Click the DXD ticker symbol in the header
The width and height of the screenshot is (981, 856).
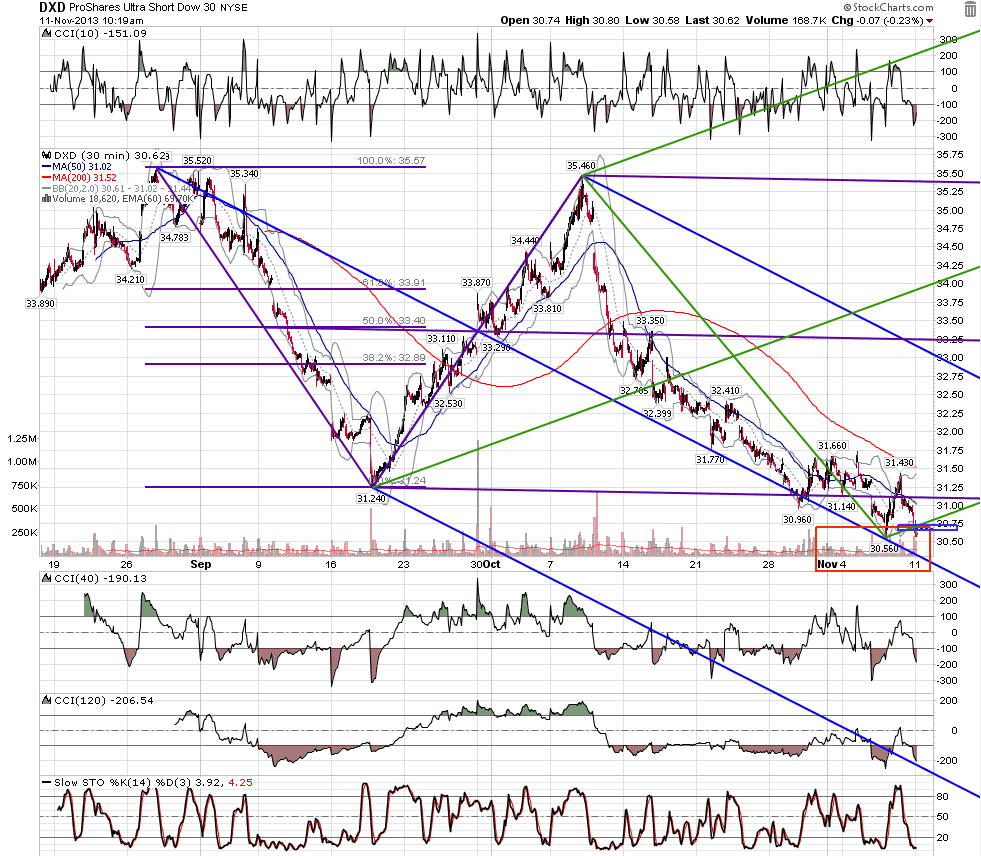click(52, 8)
